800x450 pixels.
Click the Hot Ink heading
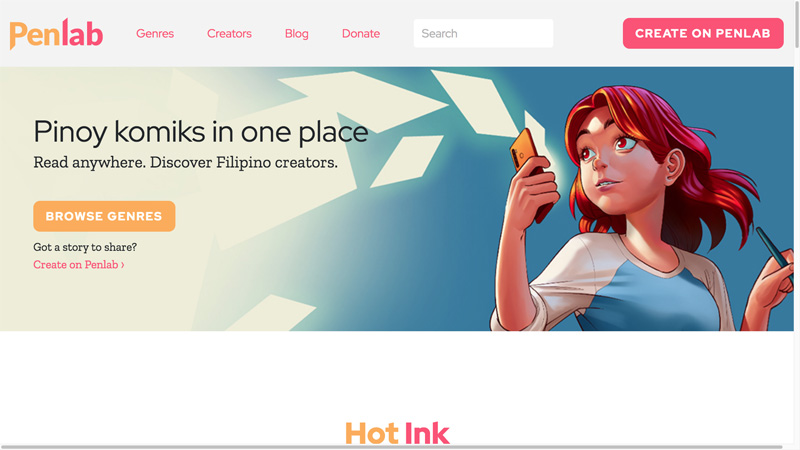[x=397, y=433]
